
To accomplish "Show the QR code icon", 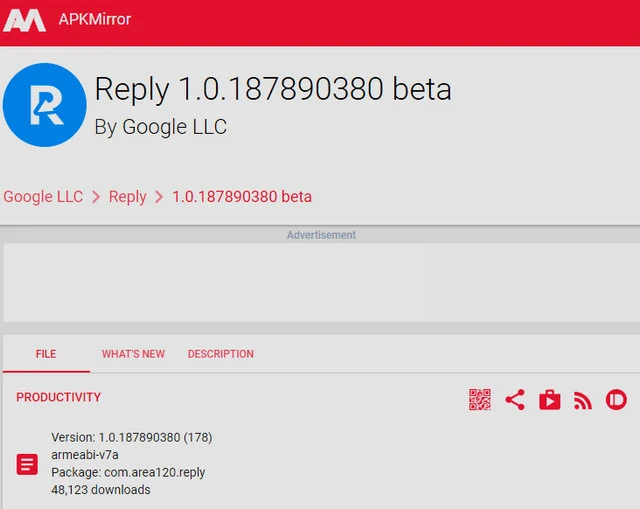I will click(480, 400).
